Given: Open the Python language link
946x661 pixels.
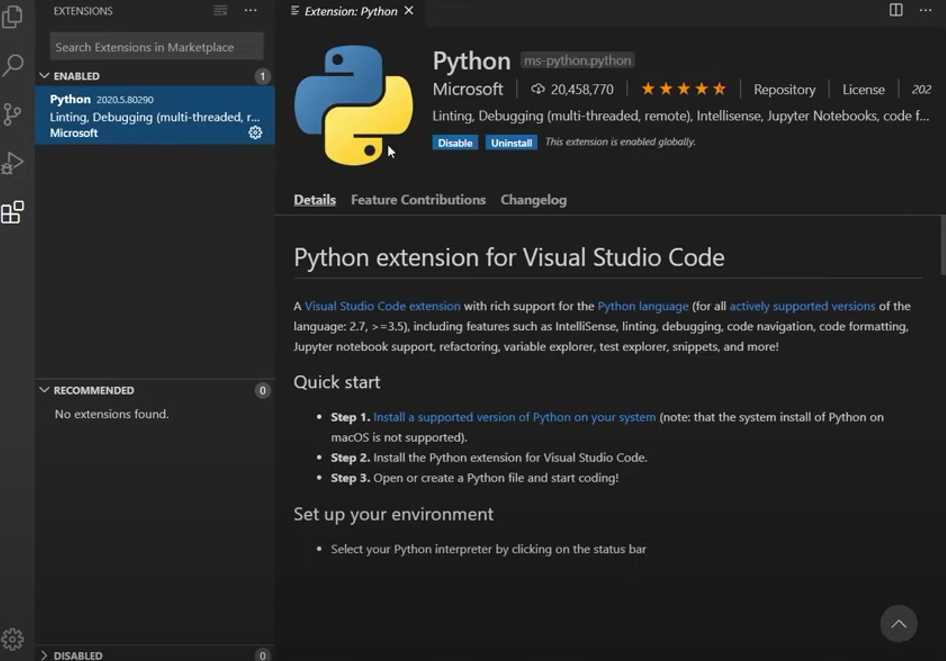Looking at the screenshot, I should 643,306.
